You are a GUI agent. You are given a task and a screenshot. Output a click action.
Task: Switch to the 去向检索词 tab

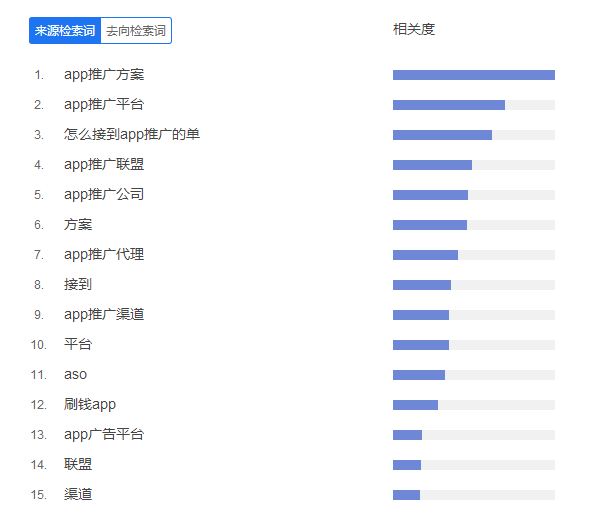136,31
